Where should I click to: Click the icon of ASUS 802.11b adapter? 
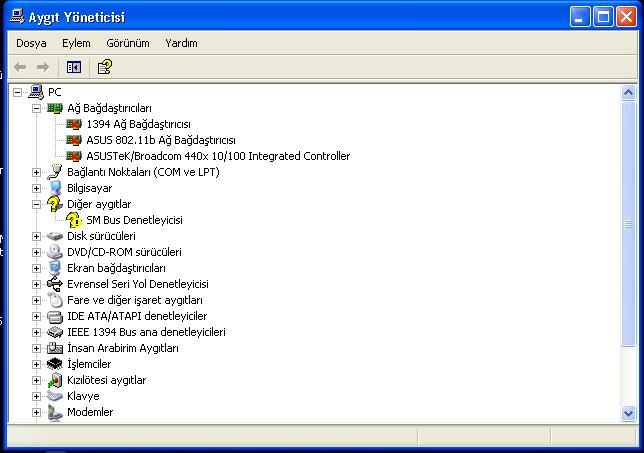74,140
